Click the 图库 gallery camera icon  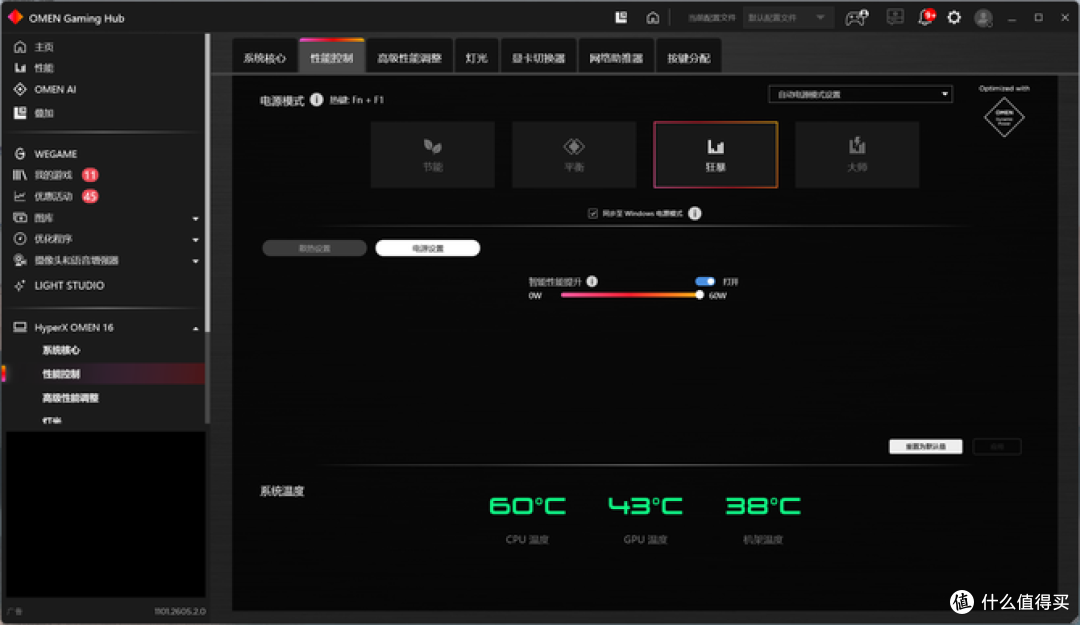click(20, 218)
